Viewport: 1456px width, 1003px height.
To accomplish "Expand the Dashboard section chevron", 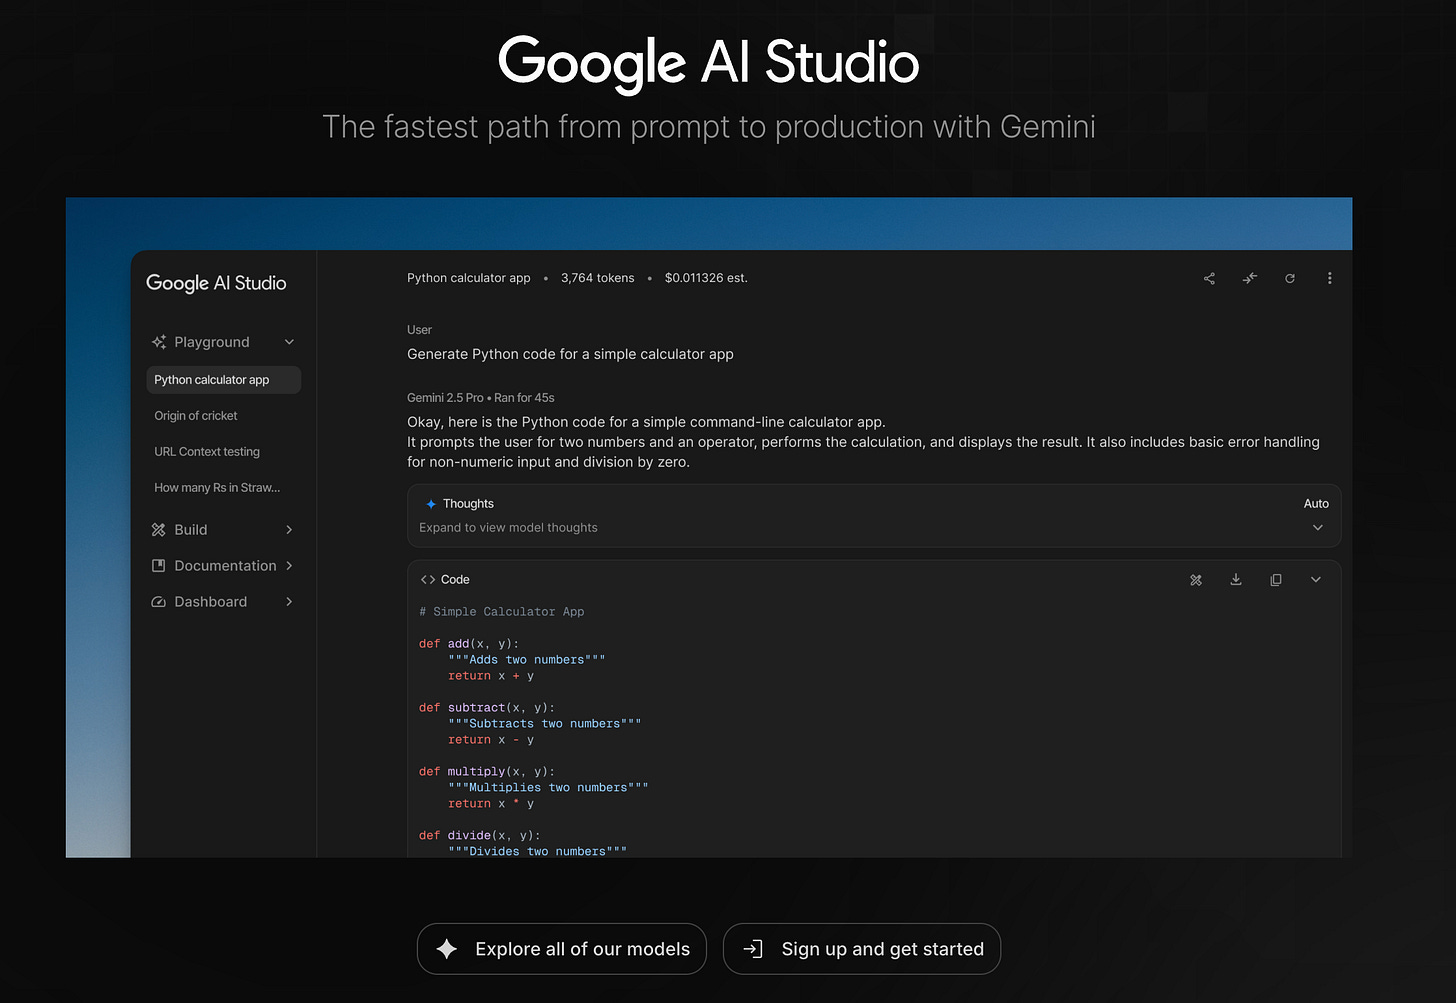I will (x=289, y=602).
